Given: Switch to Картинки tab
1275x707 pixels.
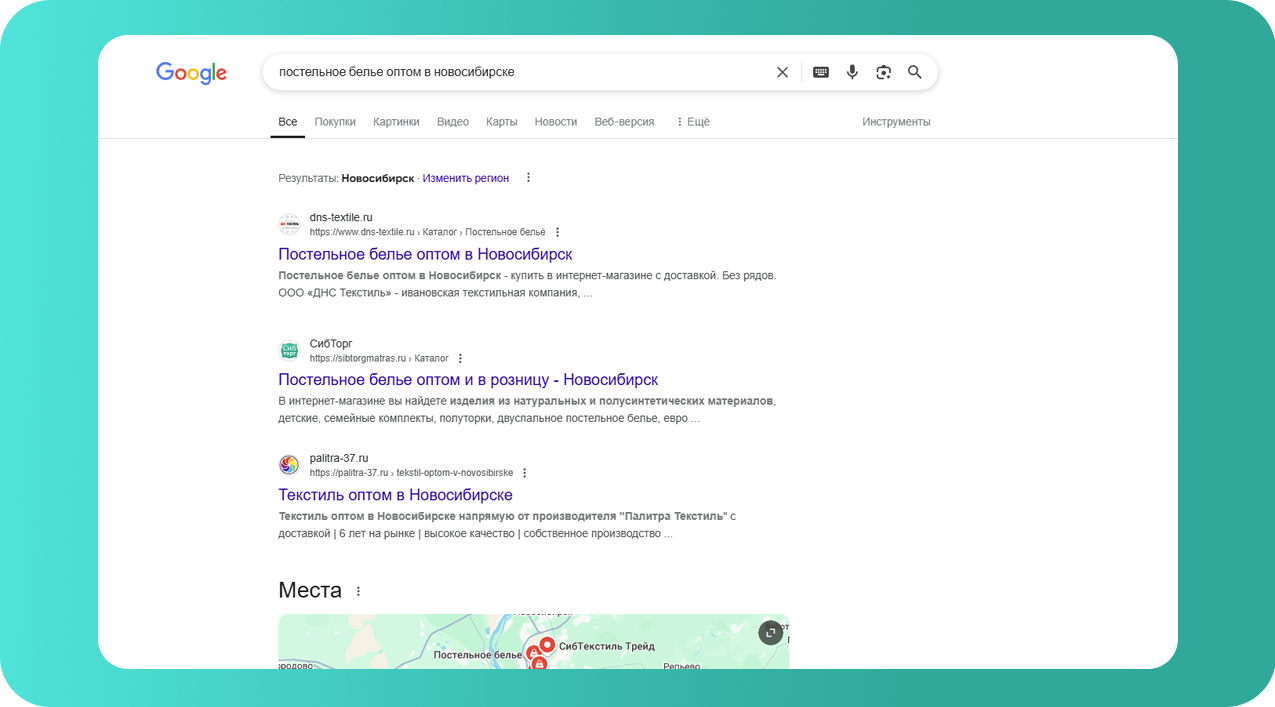Looking at the screenshot, I should coord(396,122).
